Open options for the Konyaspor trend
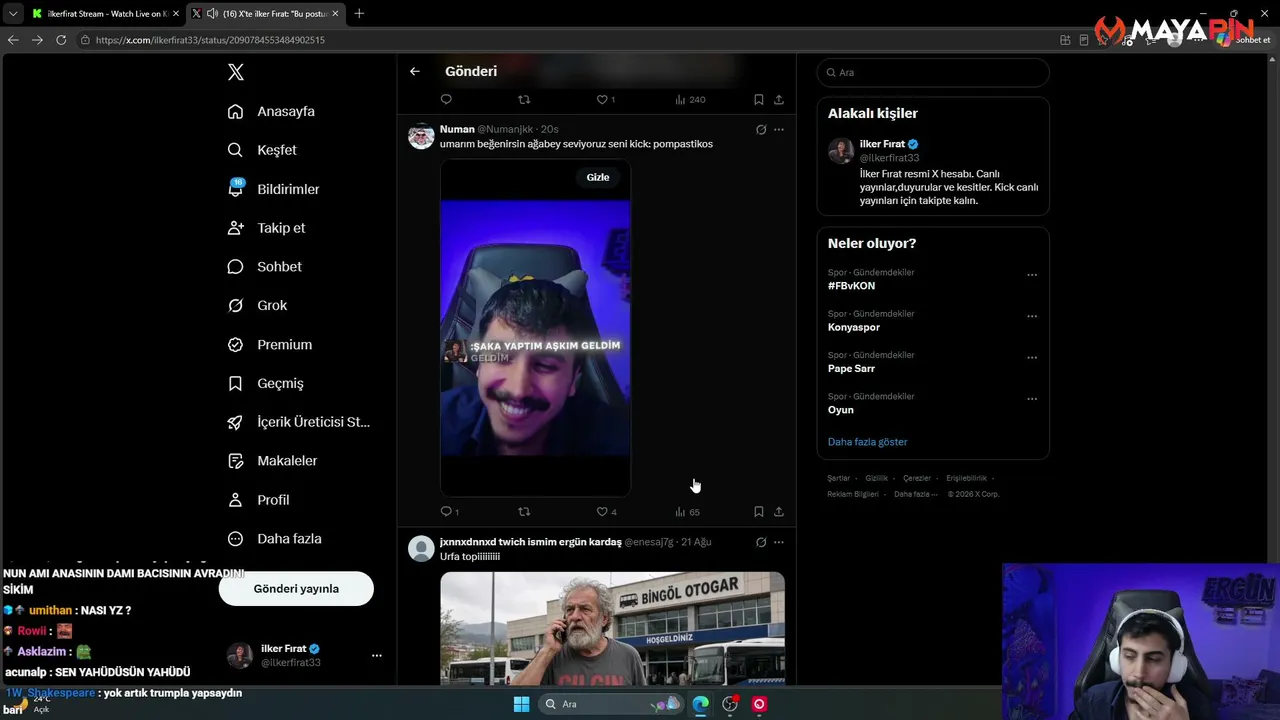The width and height of the screenshot is (1280, 720). point(1032,316)
